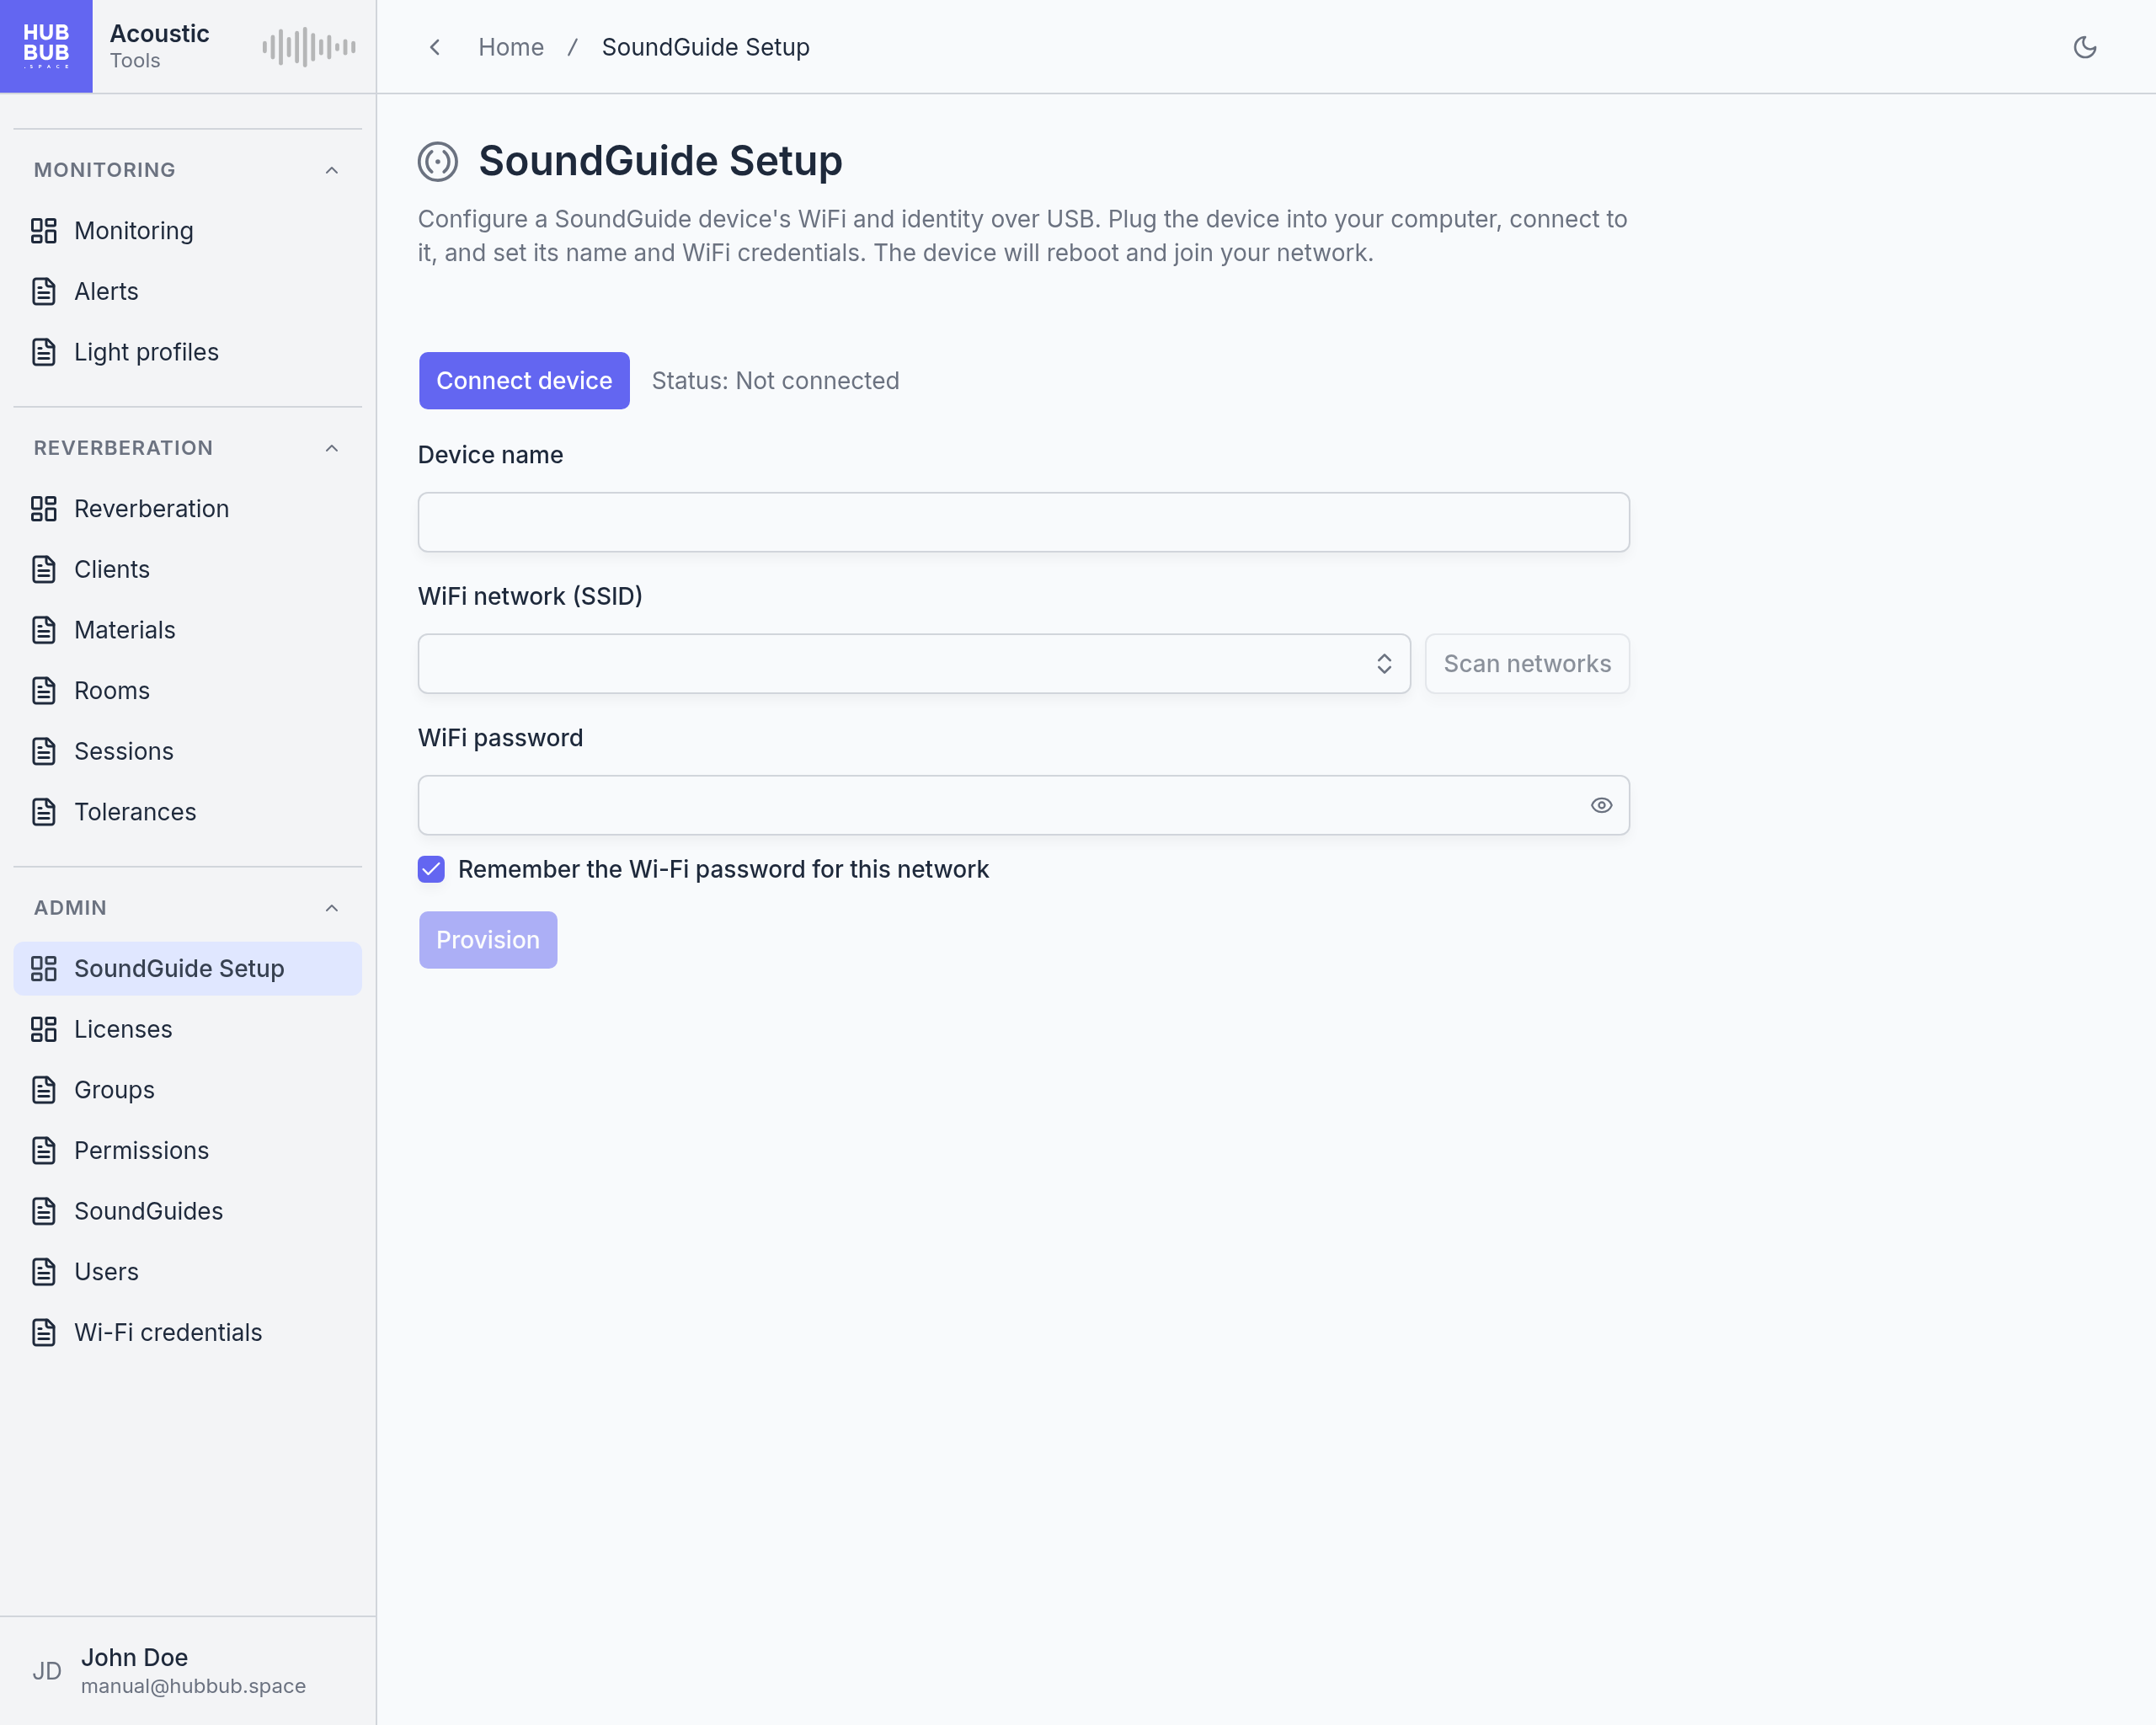
Task: Open the WiFi network SSID dropdown
Action: pyautogui.click(x=914, y=664)
